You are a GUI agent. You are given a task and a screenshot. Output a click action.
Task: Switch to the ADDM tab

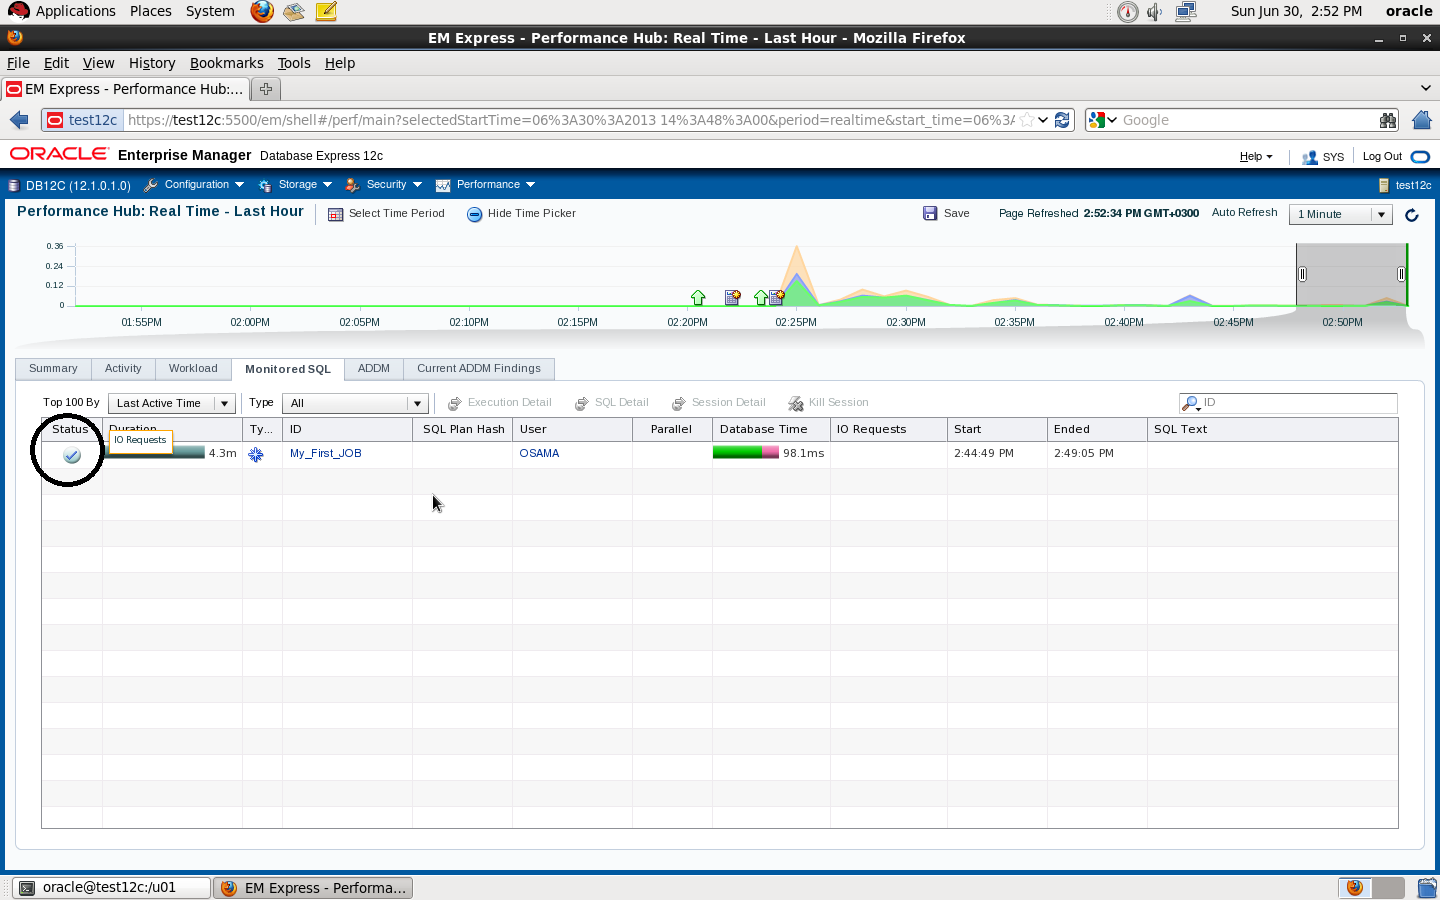pos(374,369)
